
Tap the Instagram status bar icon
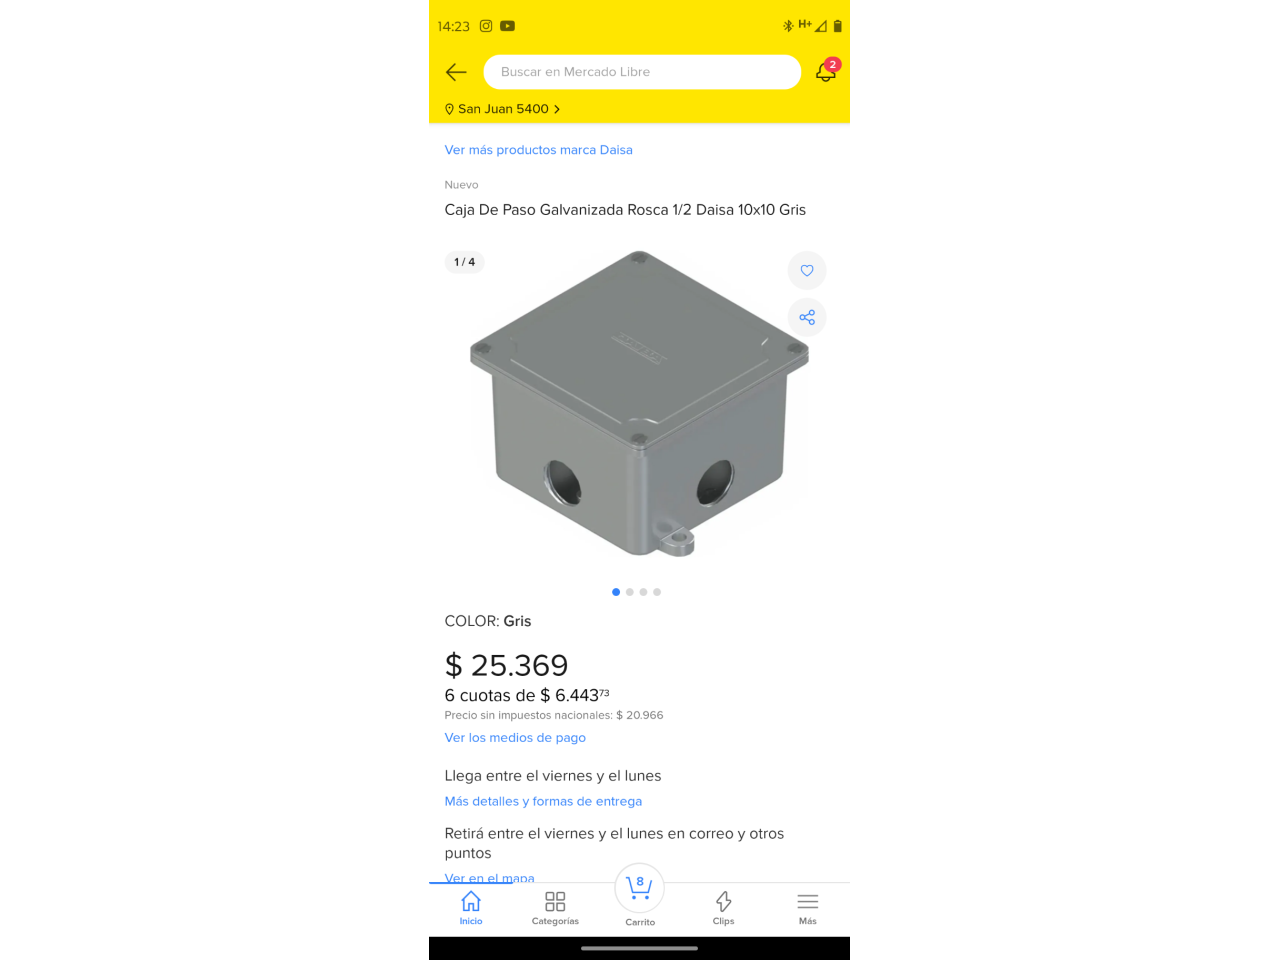coord(486,26)
